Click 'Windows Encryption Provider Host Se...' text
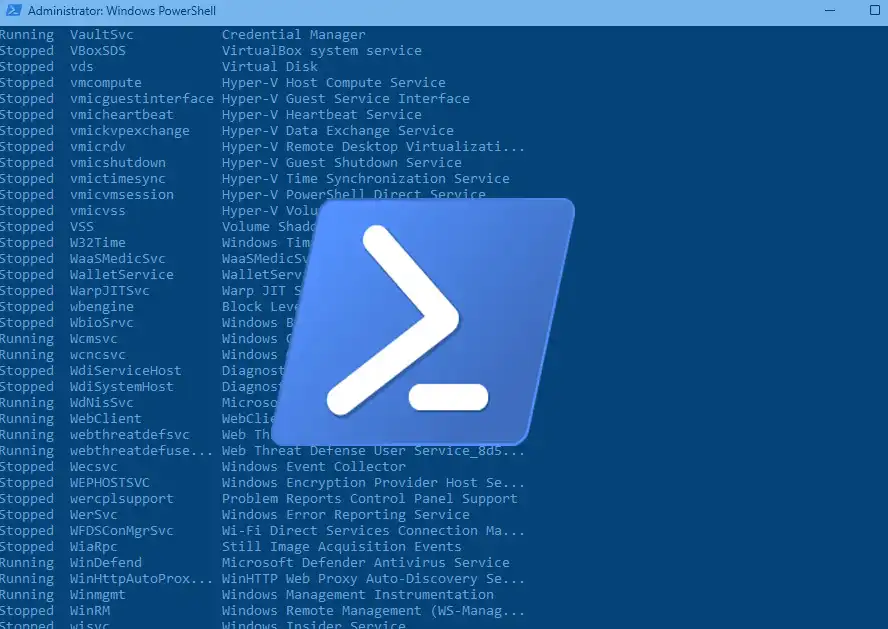The height and width of the screenshot is (629, 888). pos(373,483)
